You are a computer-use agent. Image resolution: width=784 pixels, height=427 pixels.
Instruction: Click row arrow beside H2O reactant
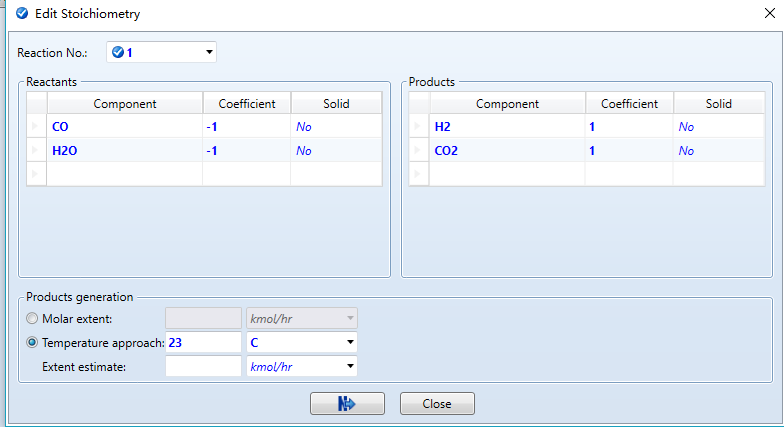pyautogui.click(x=37, y=151)
